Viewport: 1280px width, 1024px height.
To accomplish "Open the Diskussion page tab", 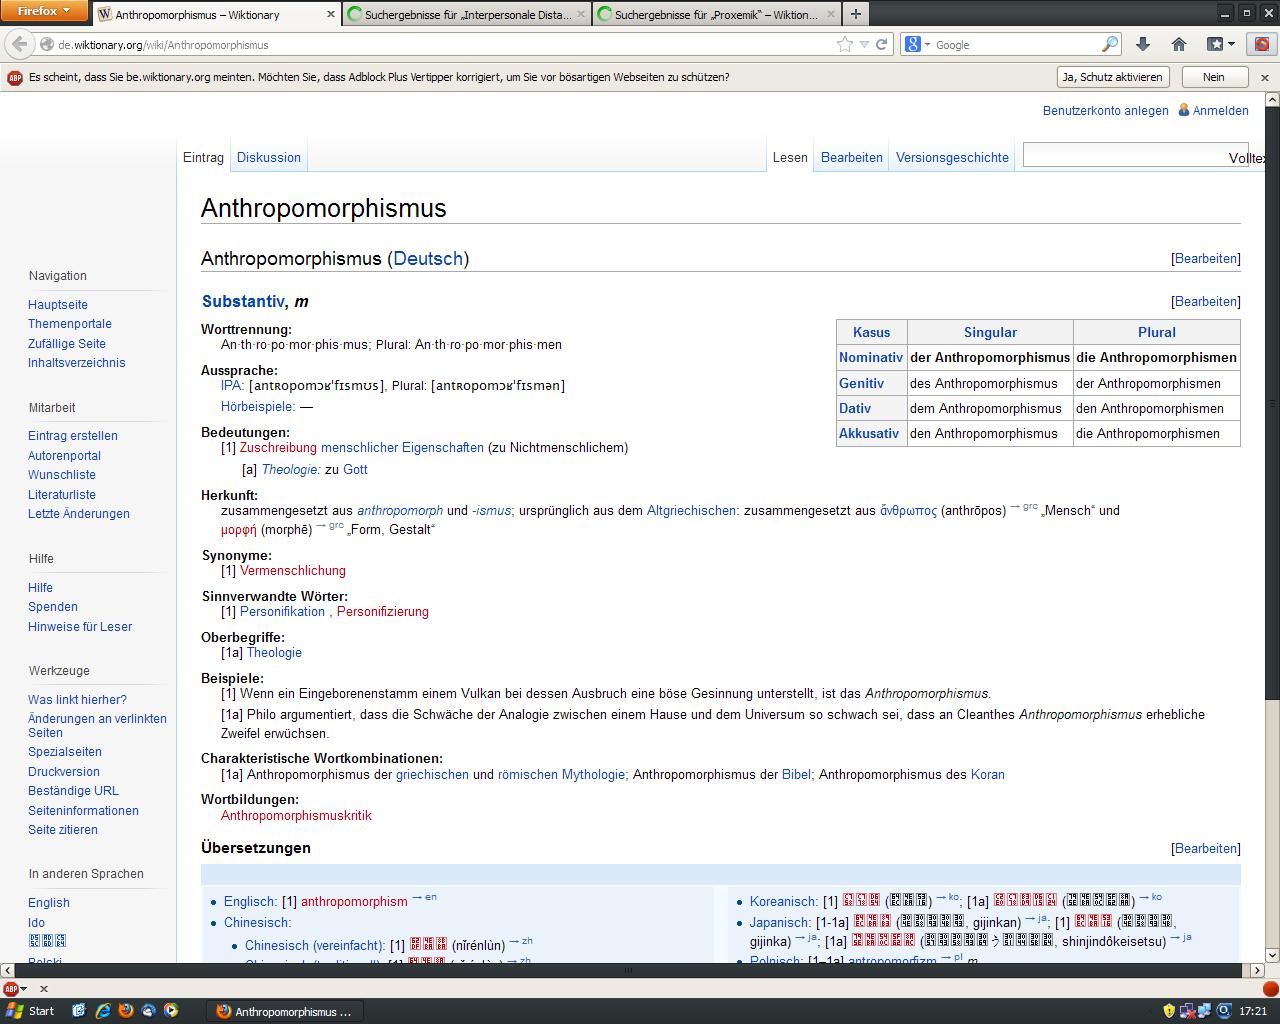I will tap(268, 157).
